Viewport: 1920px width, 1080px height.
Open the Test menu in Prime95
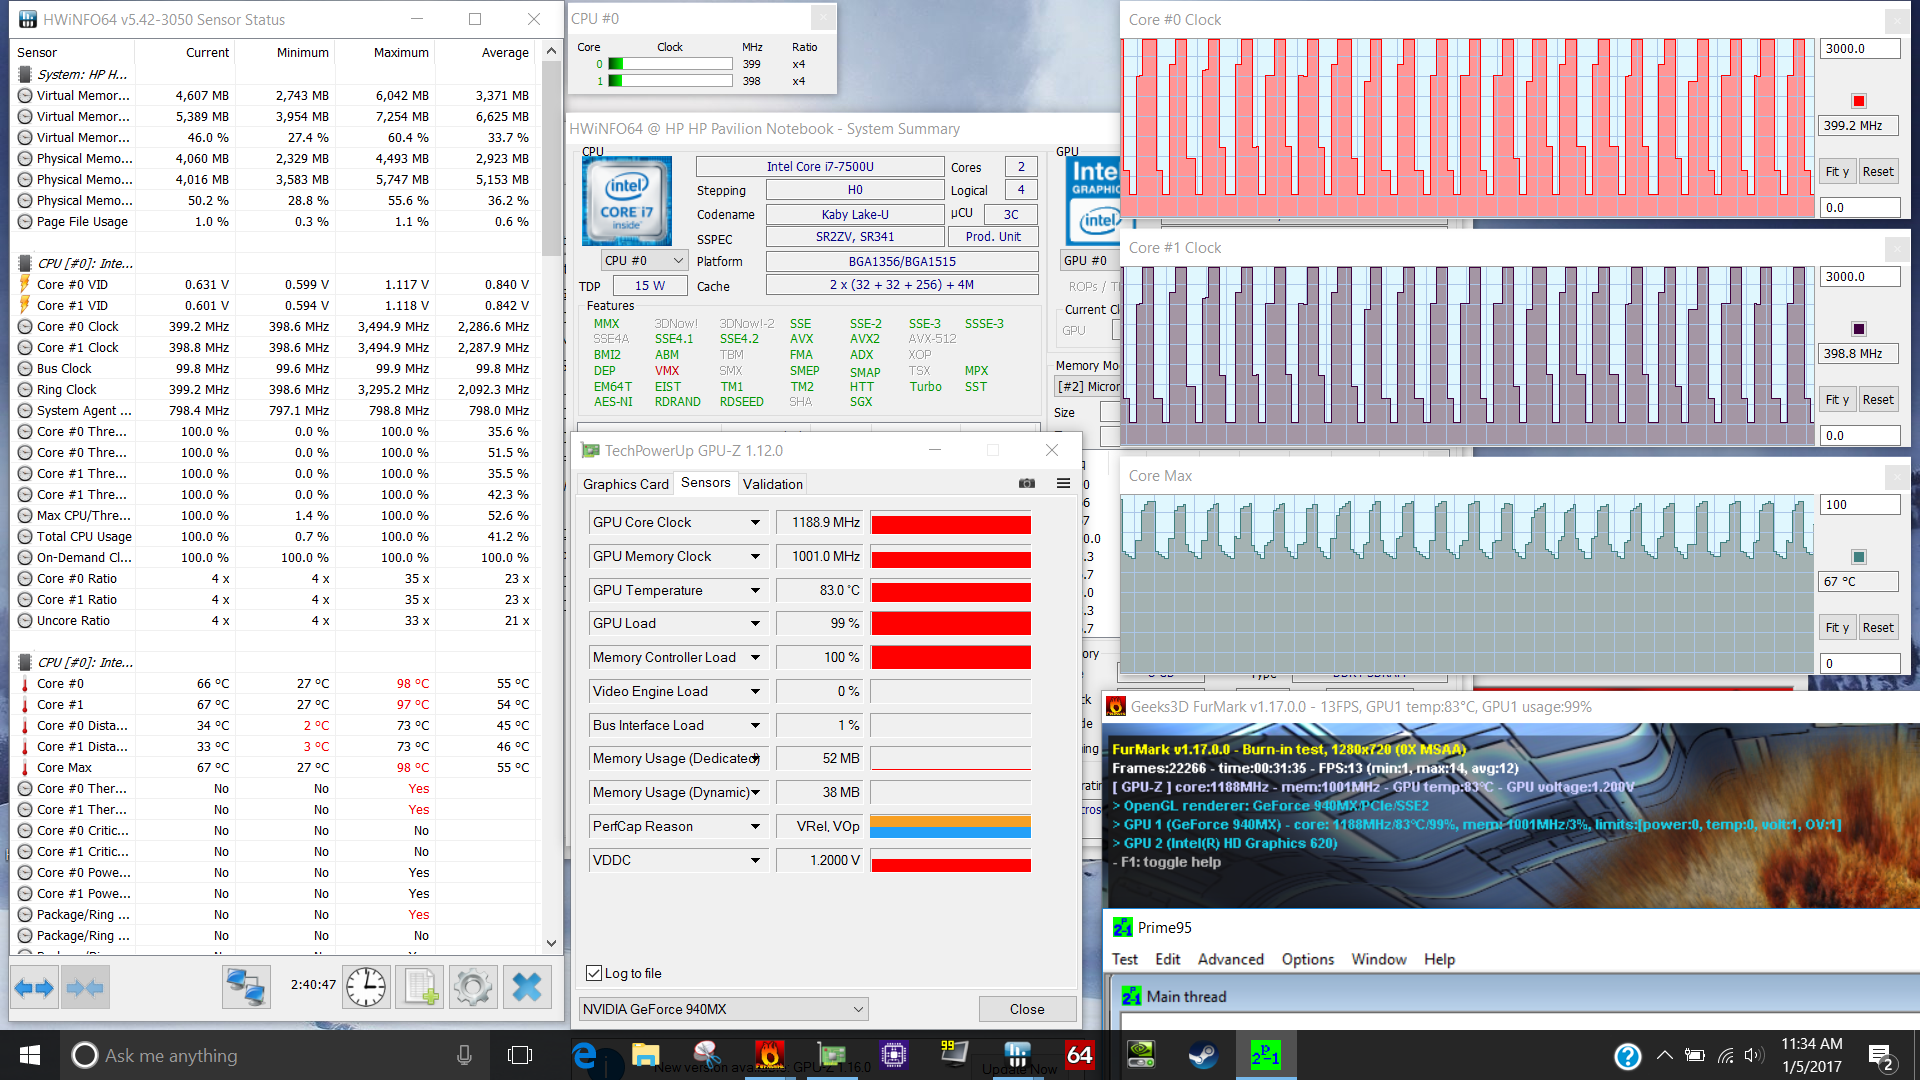click(x=1125, y=959)
